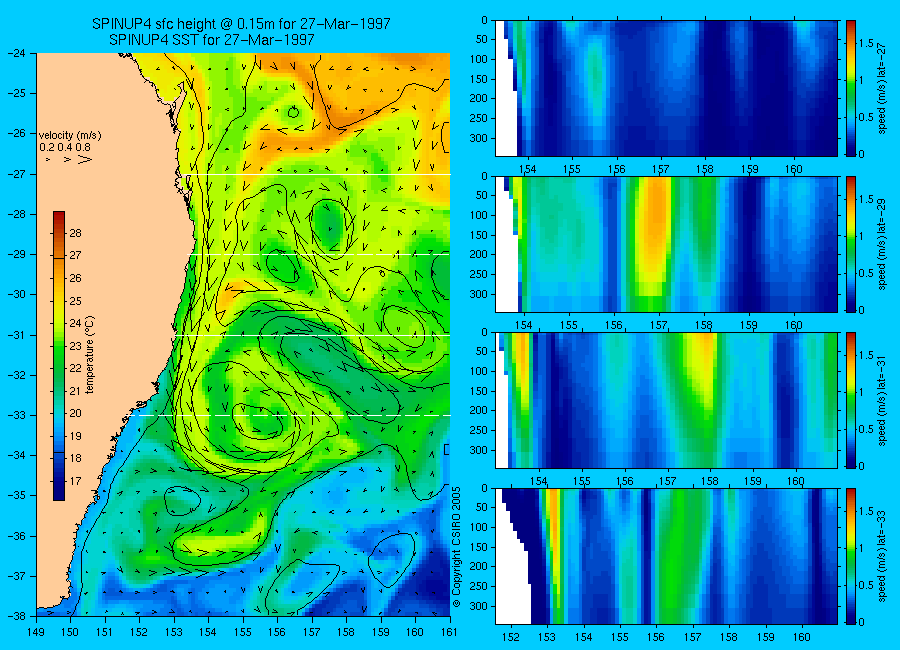The image size is (900, 650).
Task: Click the 'speed (m/s) lat=-29' axis label
Action: tap(883, 245)
